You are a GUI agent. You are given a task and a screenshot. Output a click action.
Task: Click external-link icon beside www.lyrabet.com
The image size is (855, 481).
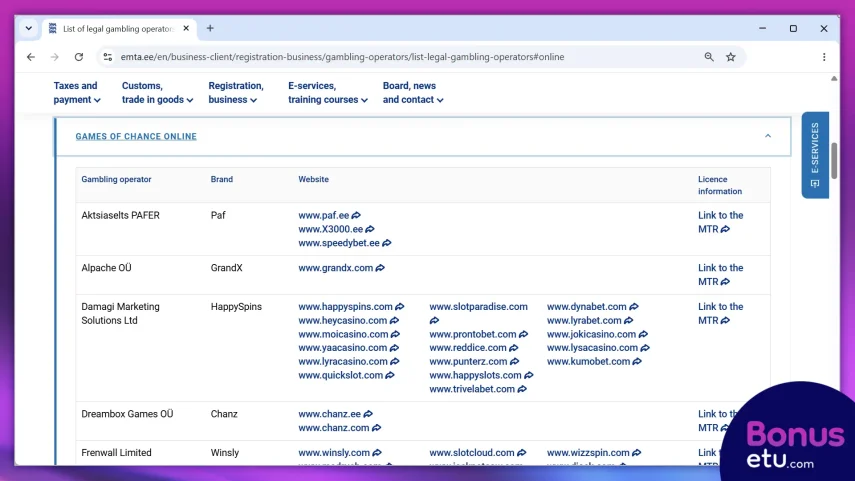click(x=629, y=320)
